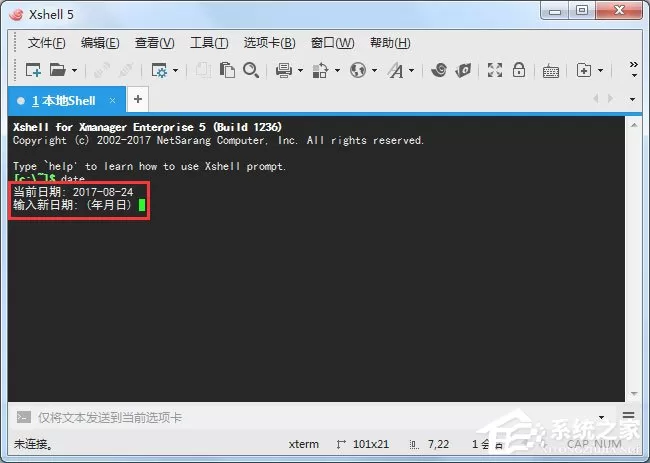Viewport: 650px width, 463px height.
Task: Maximize the Xshell 5 window
Action: pos(582,11)
